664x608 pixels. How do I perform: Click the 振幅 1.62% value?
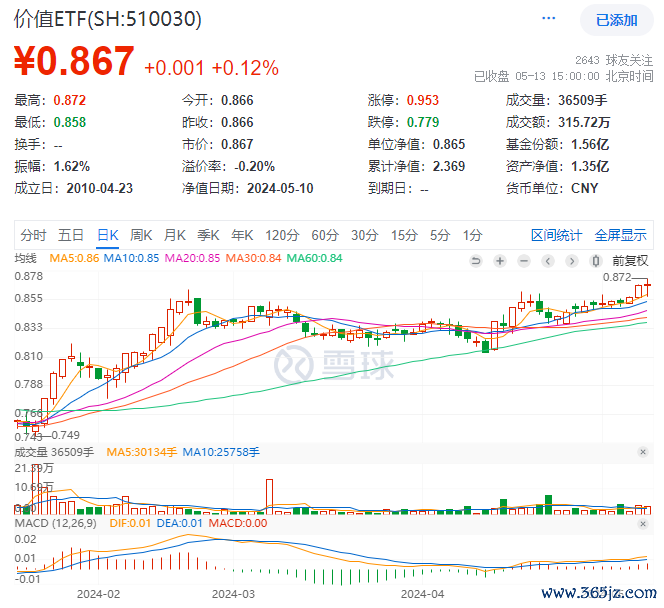coord(72,166)
